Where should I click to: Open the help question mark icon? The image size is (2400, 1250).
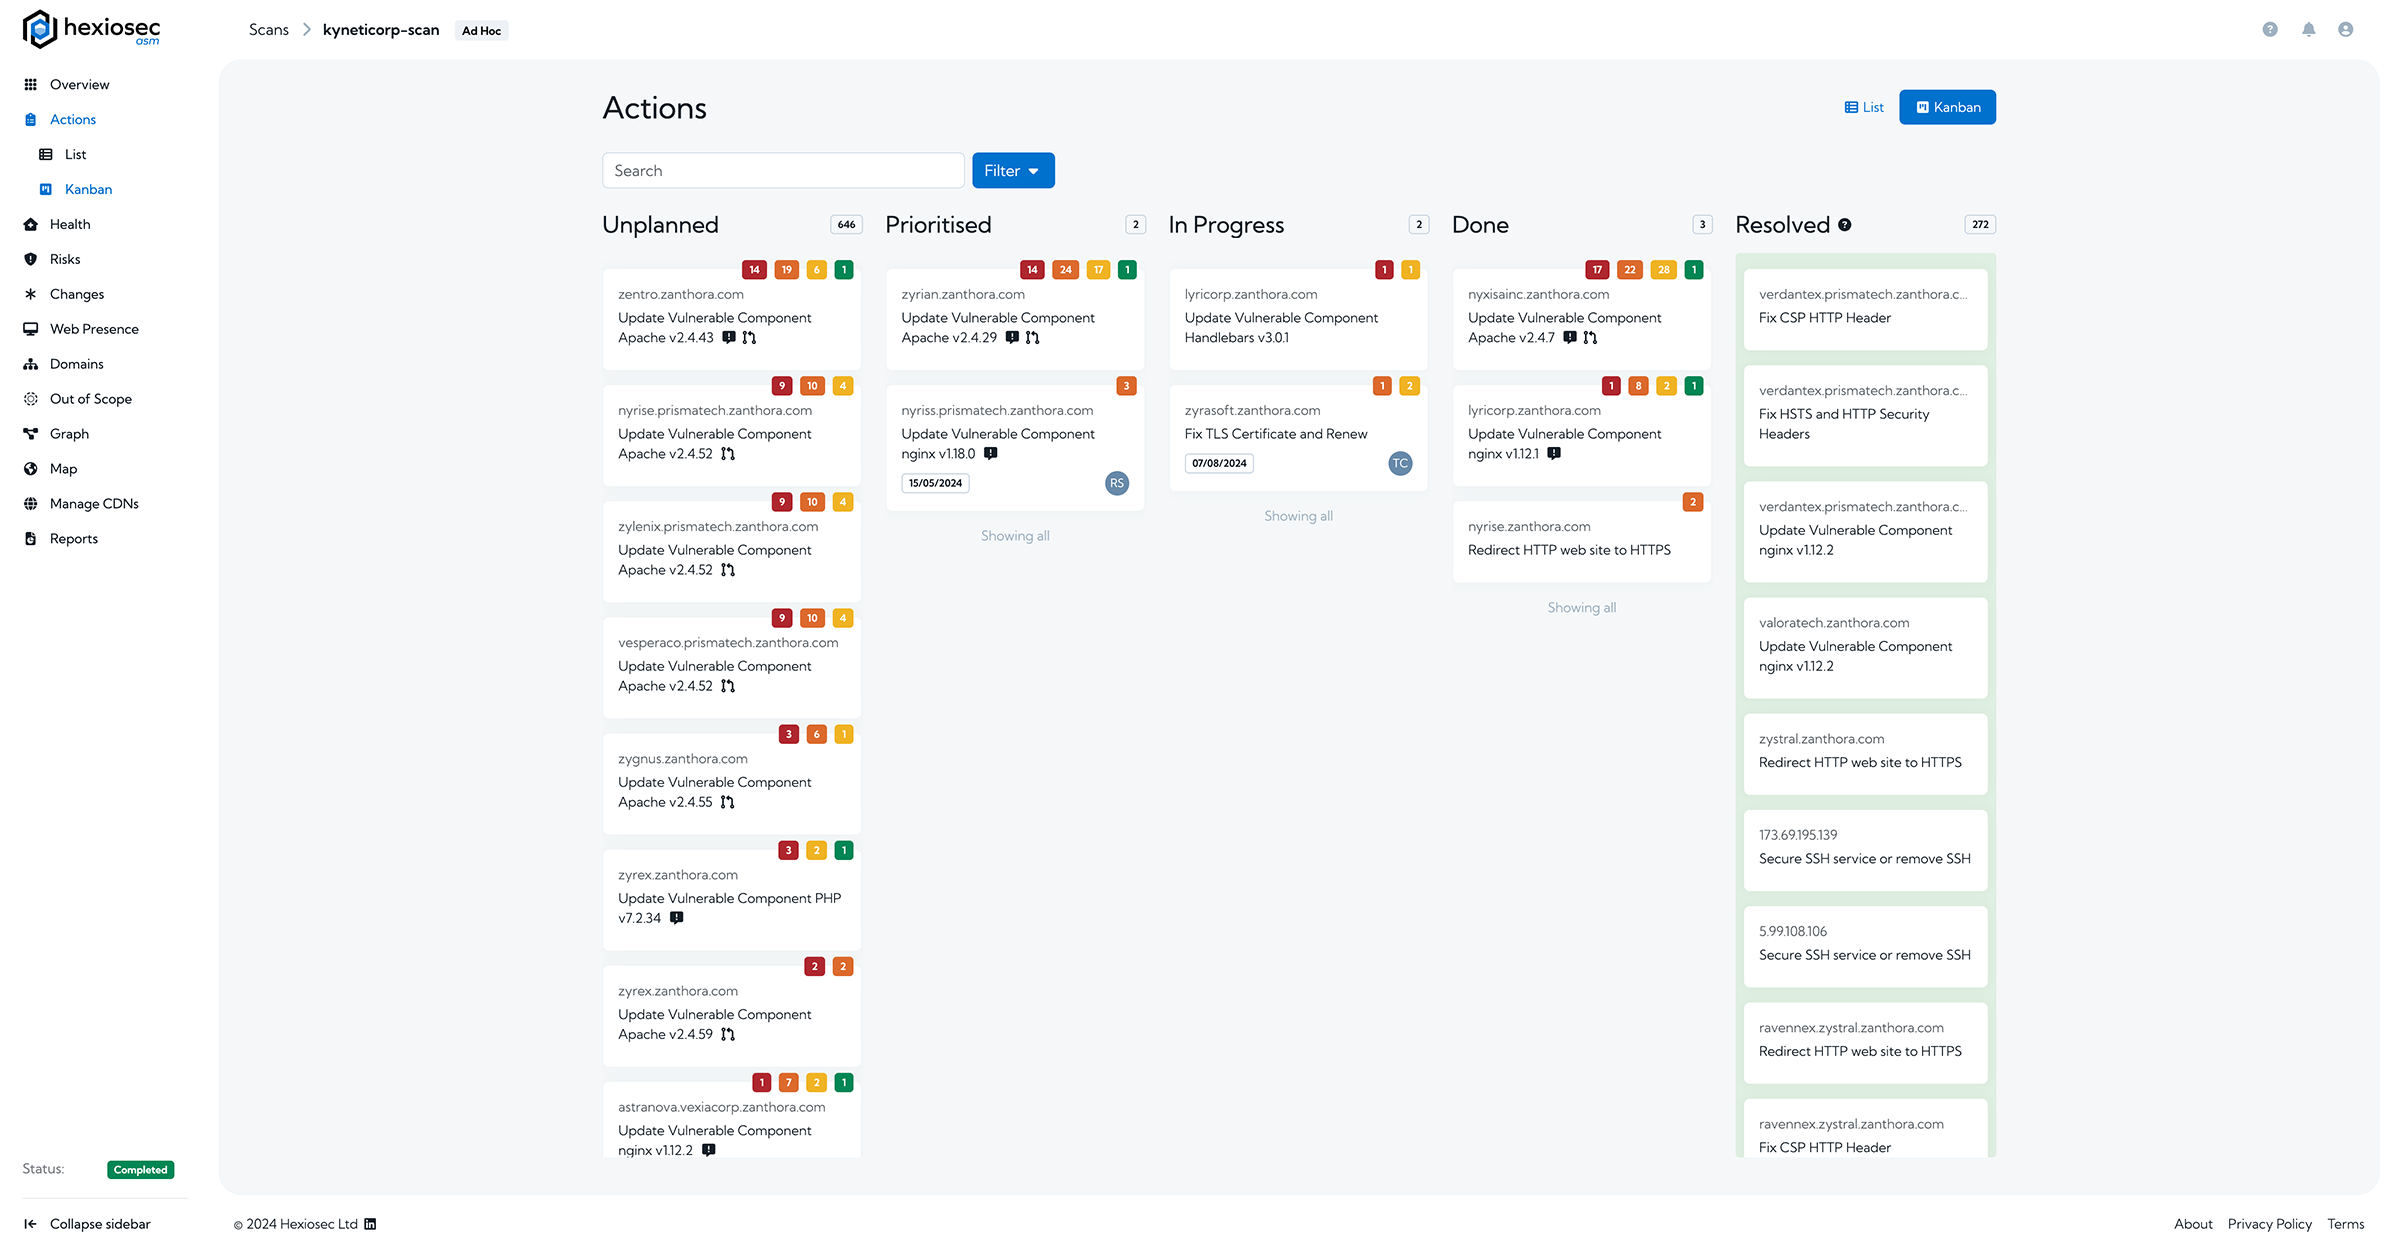pos(2270,30)
